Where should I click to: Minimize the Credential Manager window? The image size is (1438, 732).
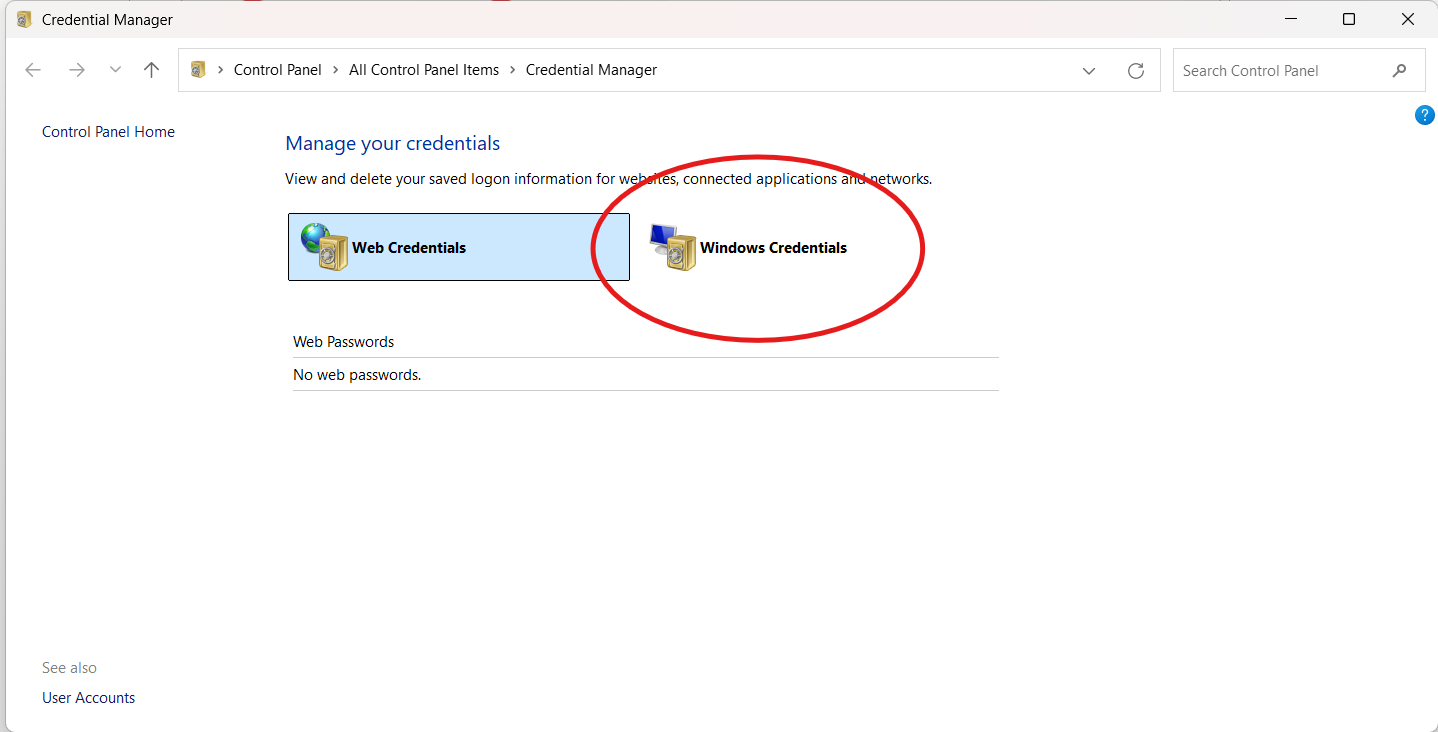point(1289,19)
